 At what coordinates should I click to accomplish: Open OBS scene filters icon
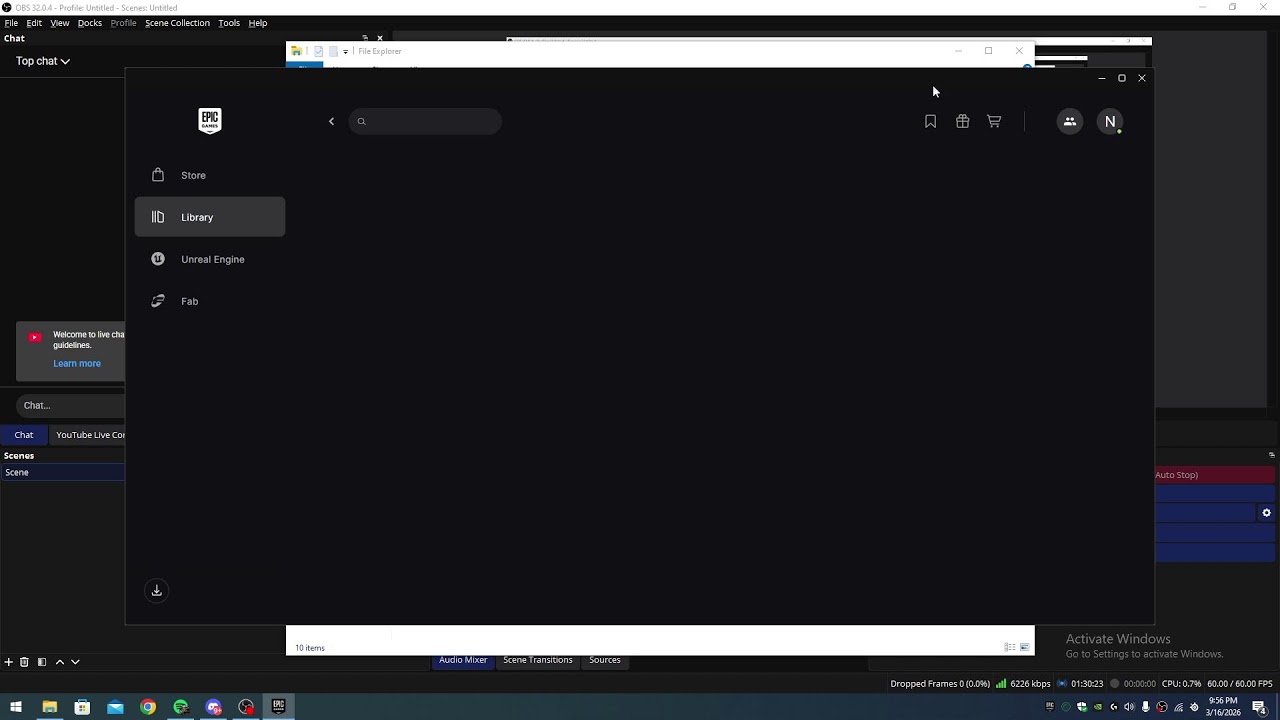41,662
